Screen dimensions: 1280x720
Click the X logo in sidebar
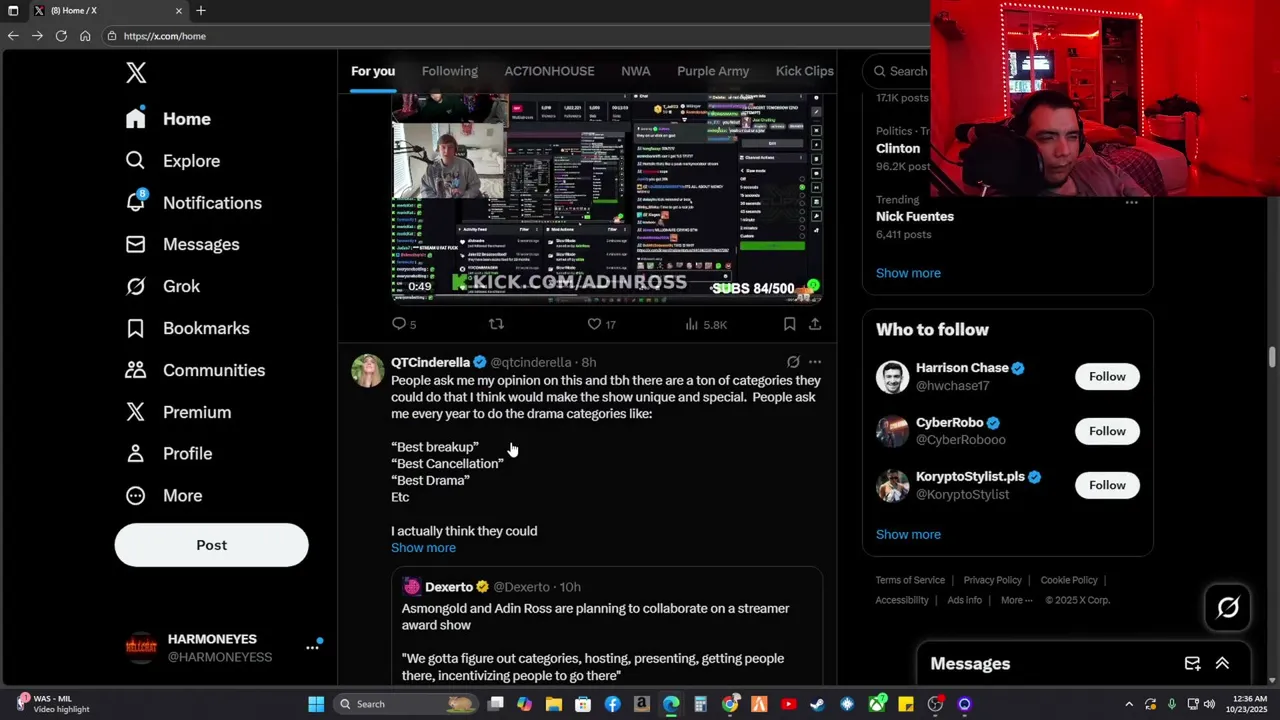click(x=136, y=72)
